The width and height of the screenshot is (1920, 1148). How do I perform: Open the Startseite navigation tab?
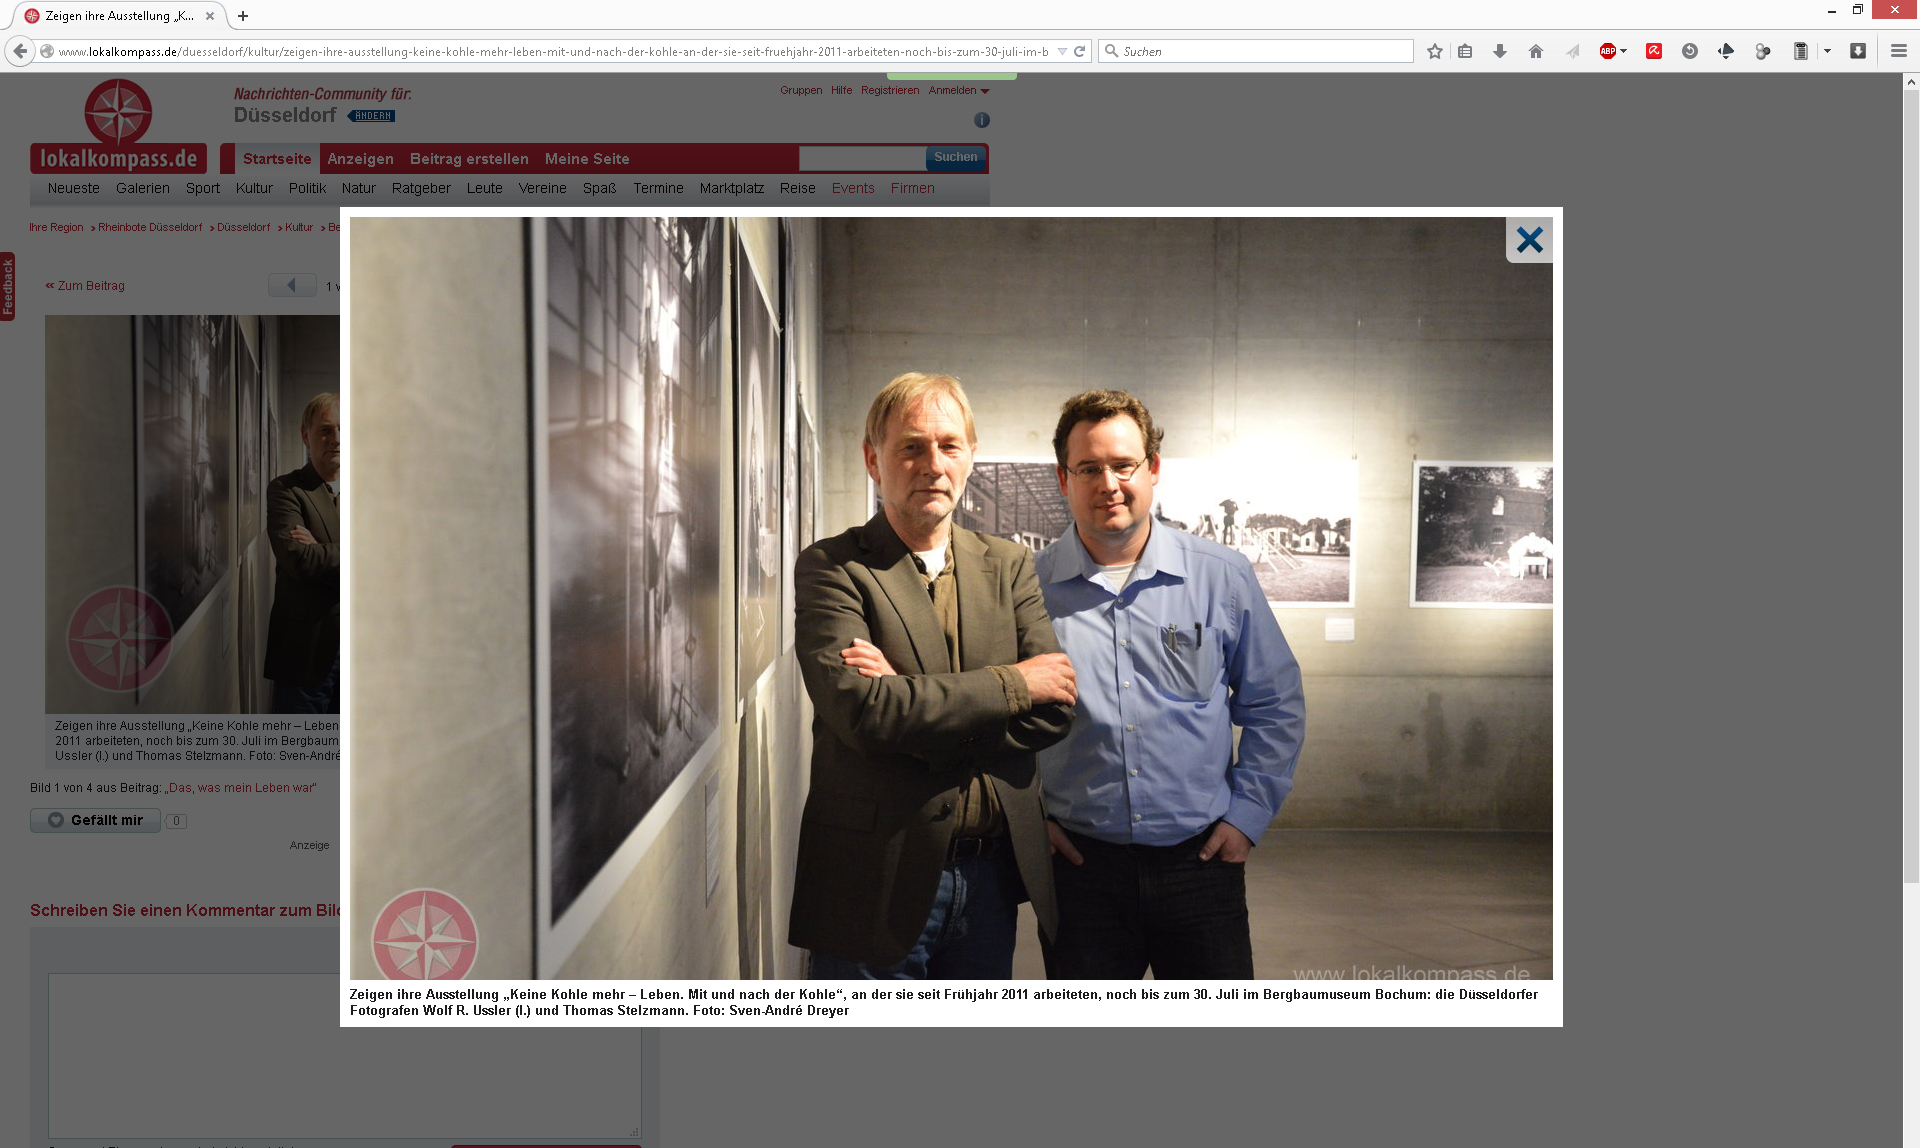click(x=277, y=159)
